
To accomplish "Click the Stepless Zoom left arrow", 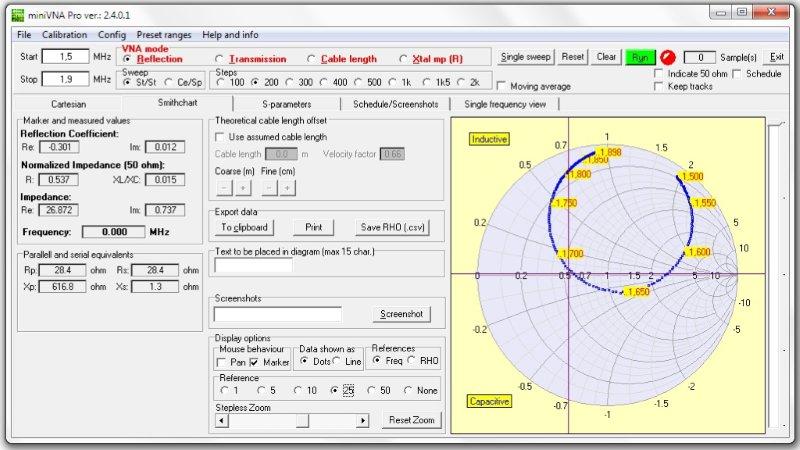I will (221, 420).
